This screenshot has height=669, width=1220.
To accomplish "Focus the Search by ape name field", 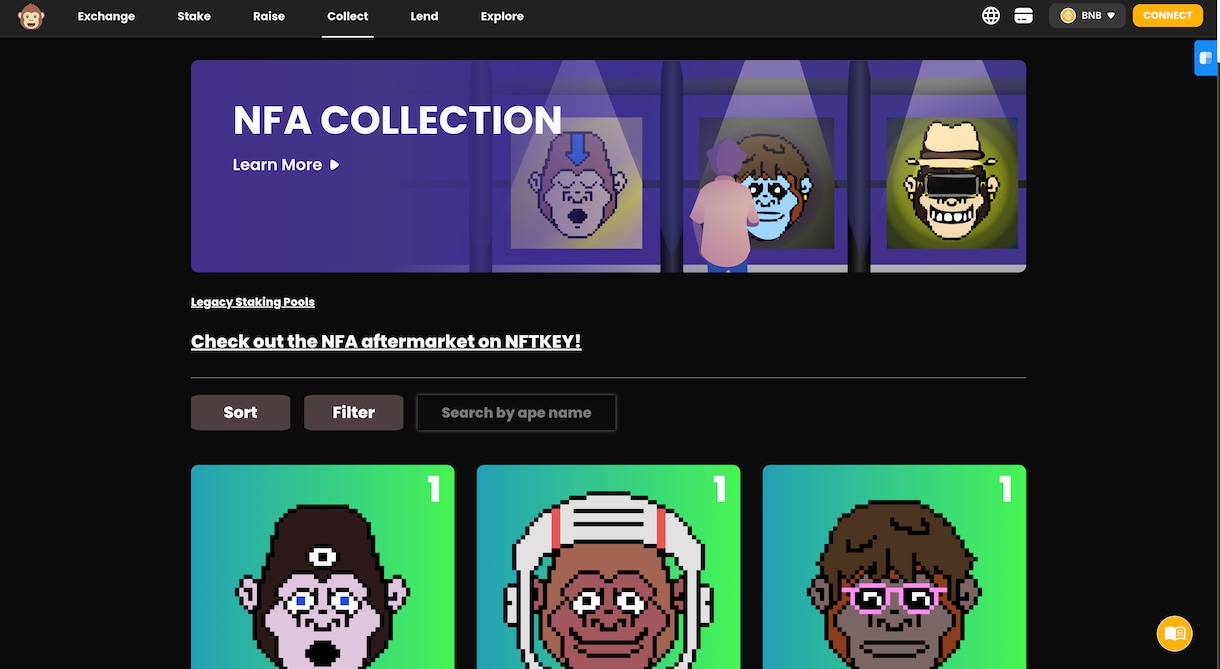I will pyautogui.click(x=516, y=412).
